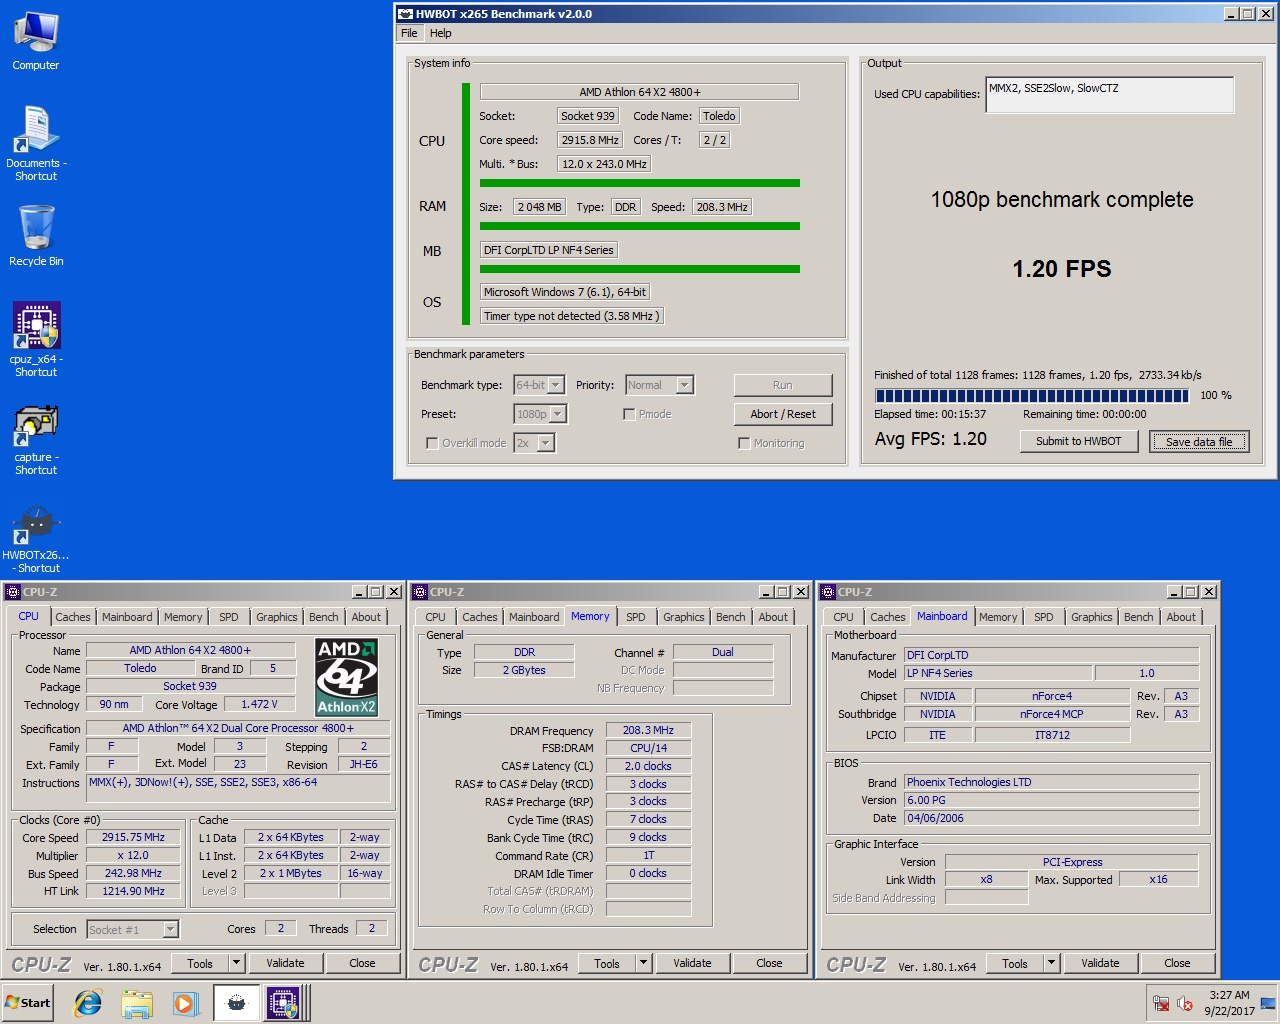Click the Used CPU capabilities text box
1280x1024 pixels.
[x=1110, y=95]
